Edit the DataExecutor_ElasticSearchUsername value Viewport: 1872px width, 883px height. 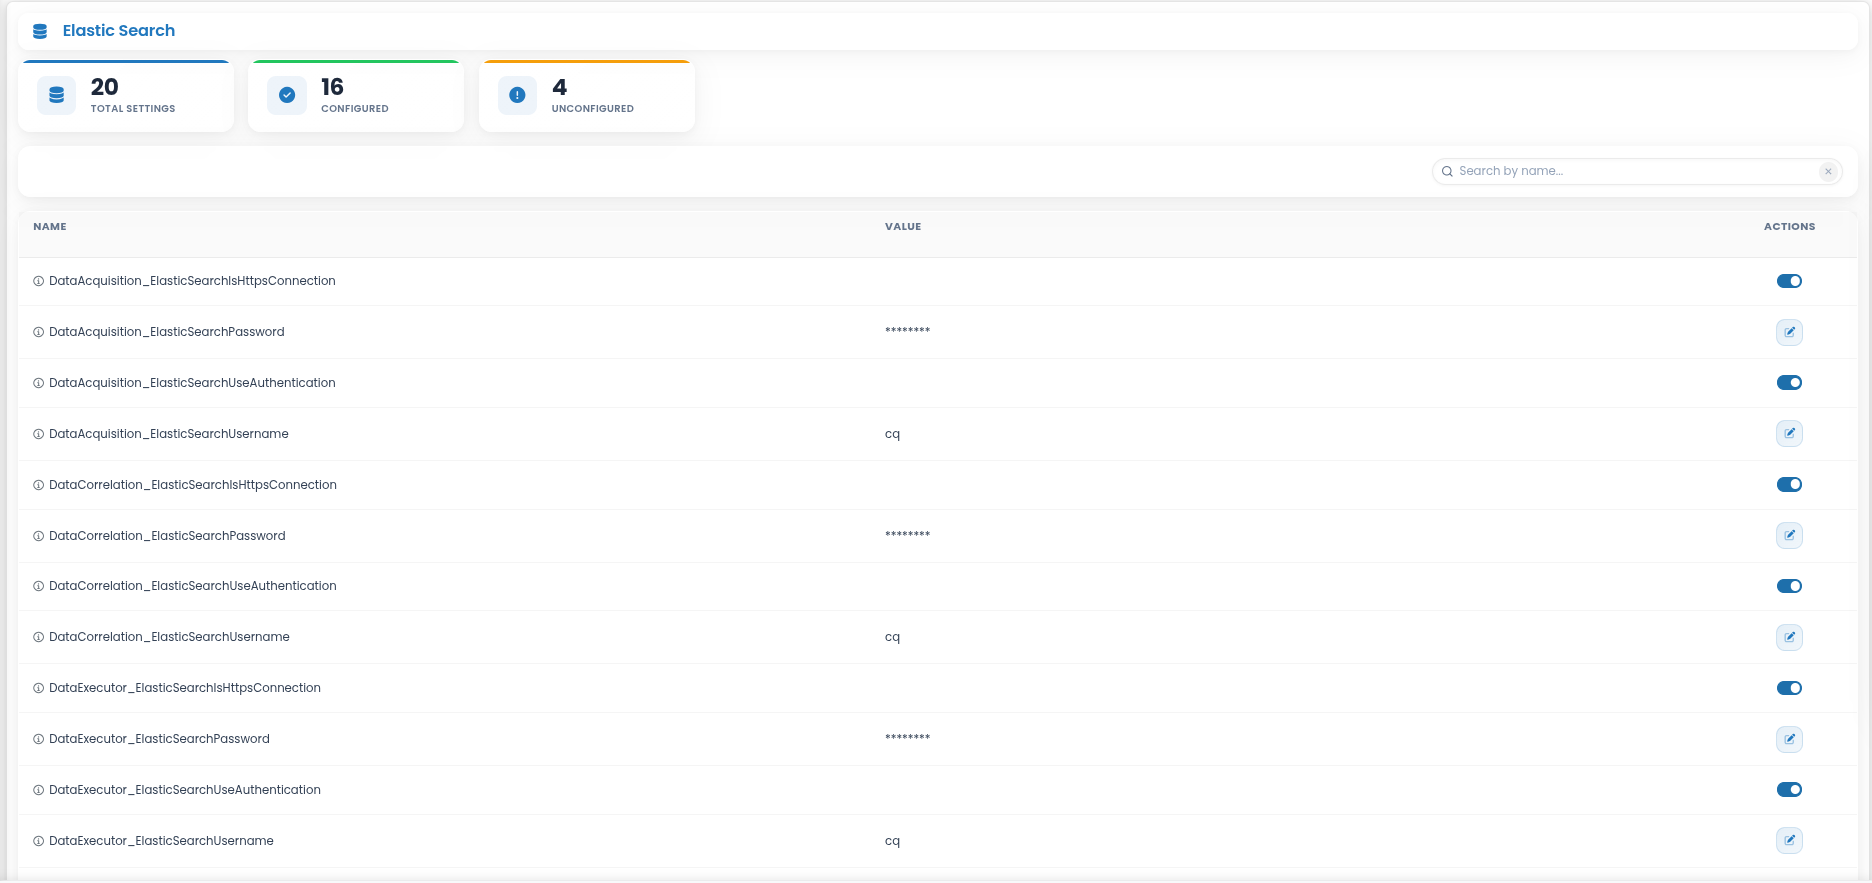pyautogui.click(x=1789, y=840)
